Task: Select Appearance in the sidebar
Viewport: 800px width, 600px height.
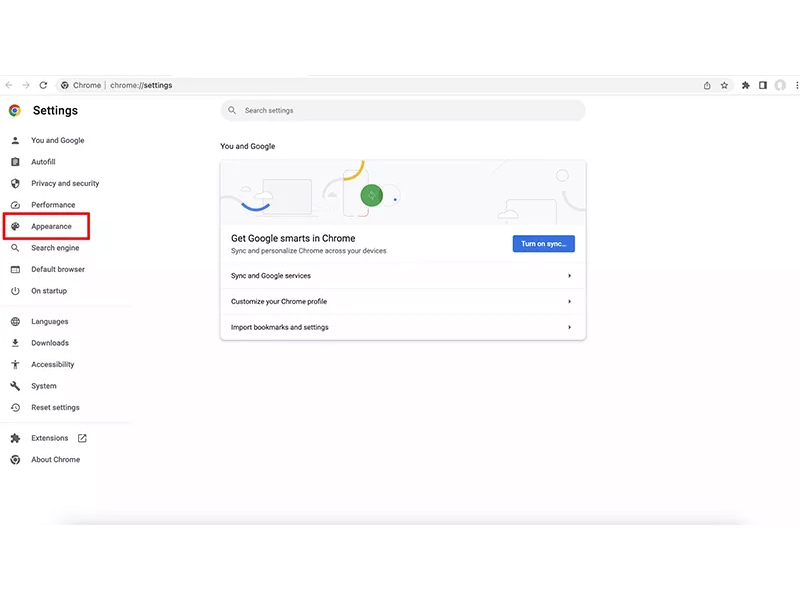Action: pos(52,226)
